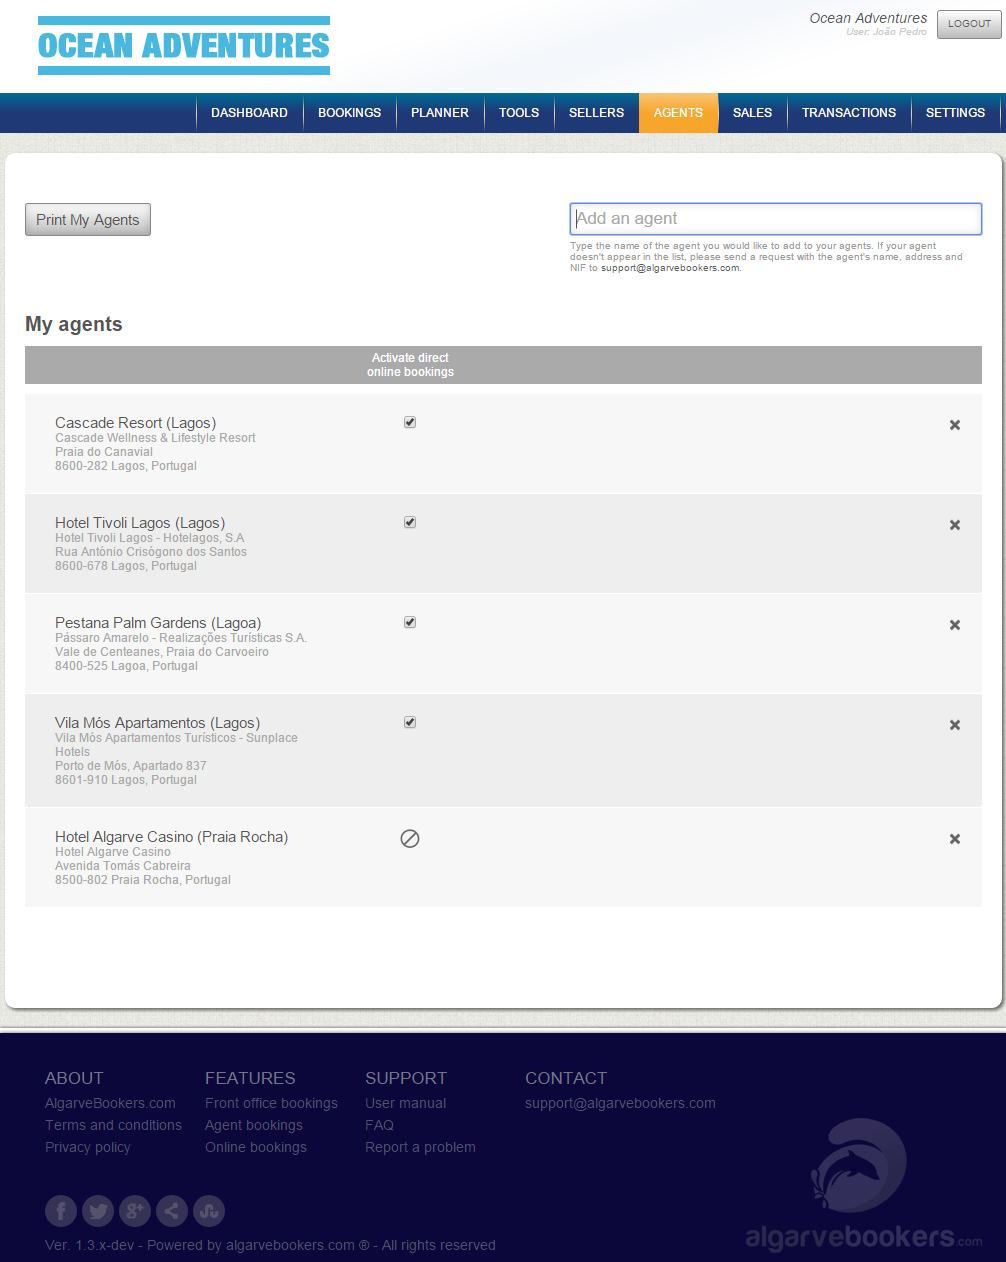Go to the Transactions tab
This screenshot has width=1006, height=1262.
pyautogui.click(x=849, y=113)
